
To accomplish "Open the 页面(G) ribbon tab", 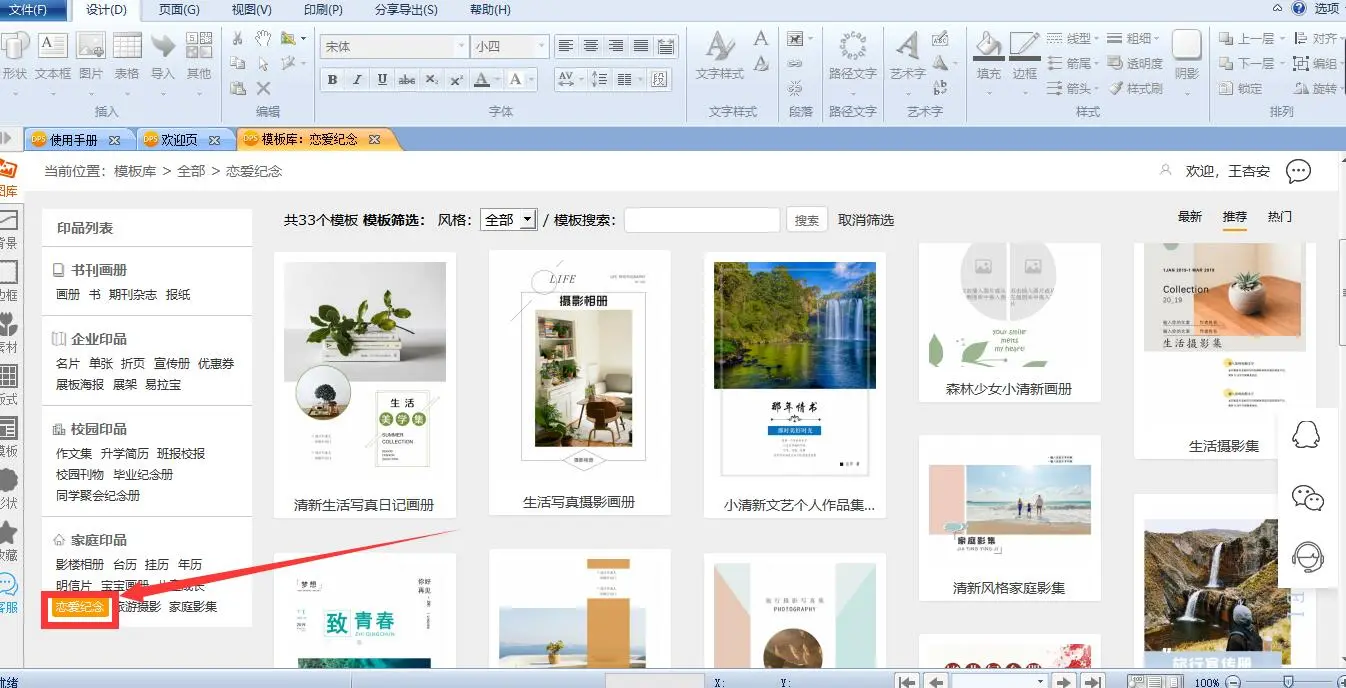I will (x=179, y=10).
